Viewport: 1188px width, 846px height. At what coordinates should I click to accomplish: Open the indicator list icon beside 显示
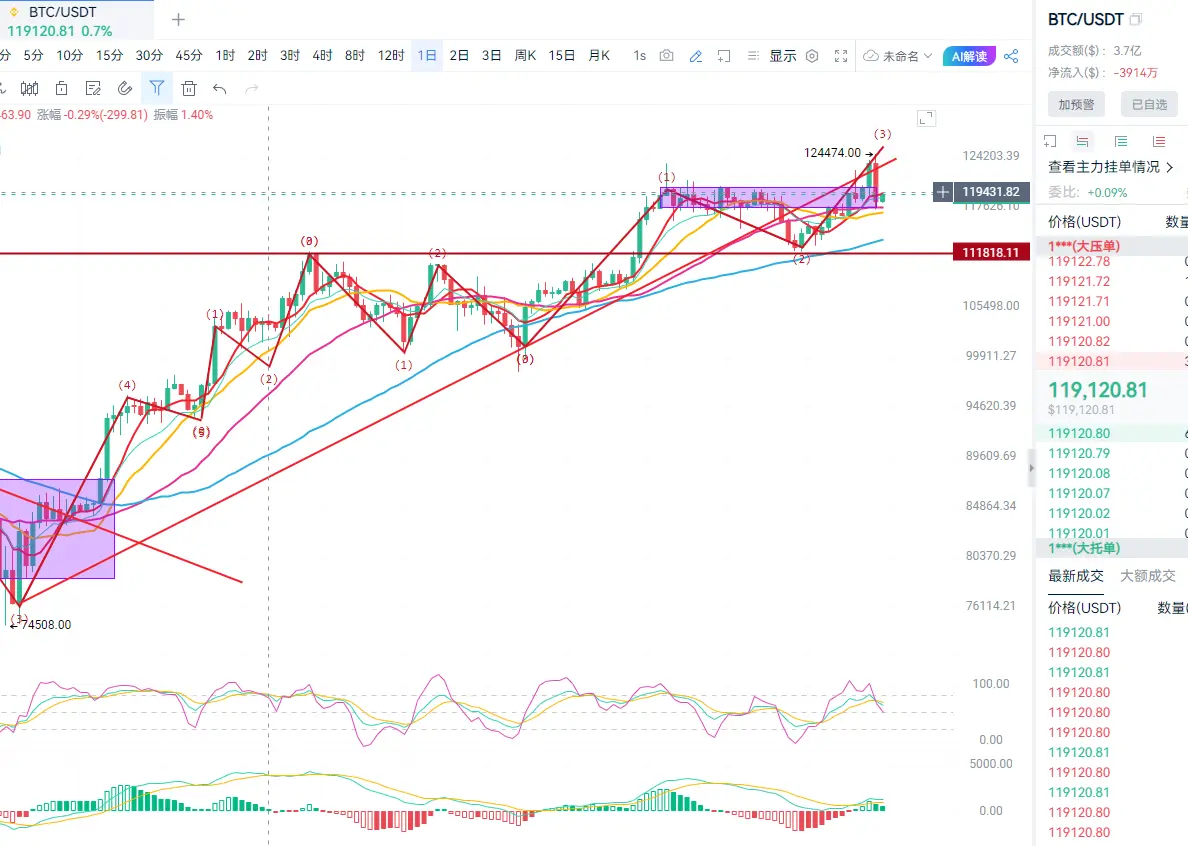[x=753, y=56]
